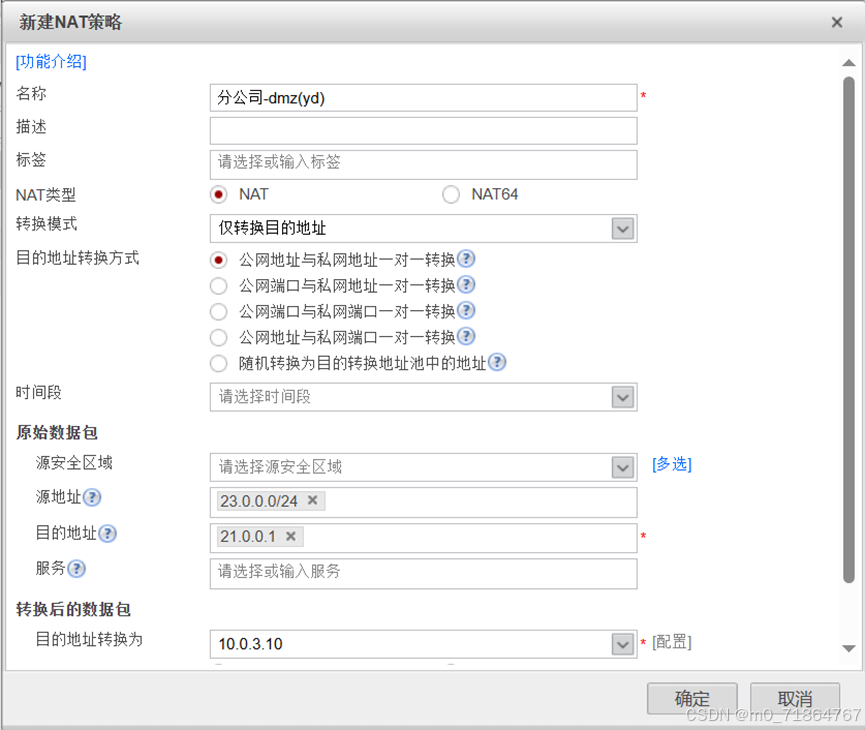Open help for 公网端口与私网端口一对一转换

[x=466, y=311]
